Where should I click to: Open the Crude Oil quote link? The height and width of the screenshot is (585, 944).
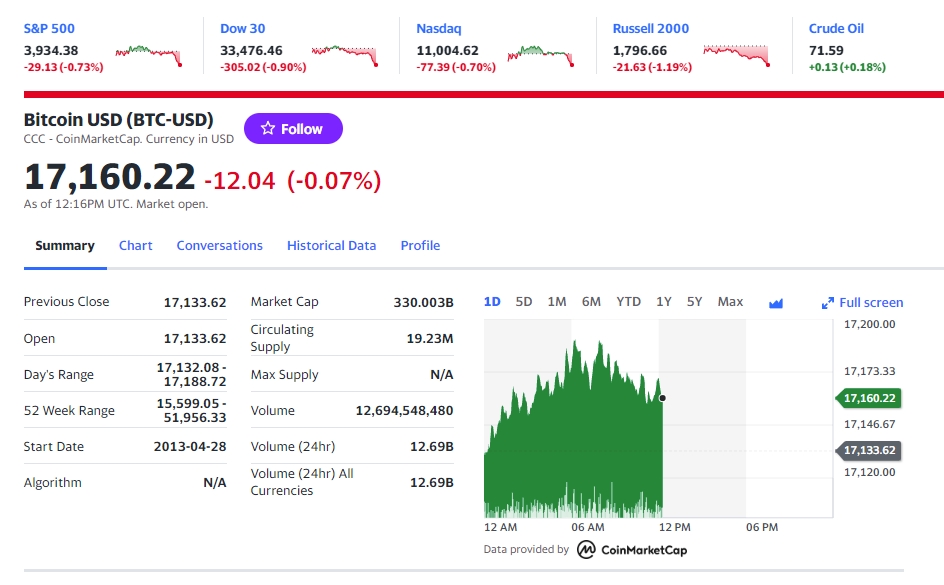pyautogui.click(x=836, y=28)
